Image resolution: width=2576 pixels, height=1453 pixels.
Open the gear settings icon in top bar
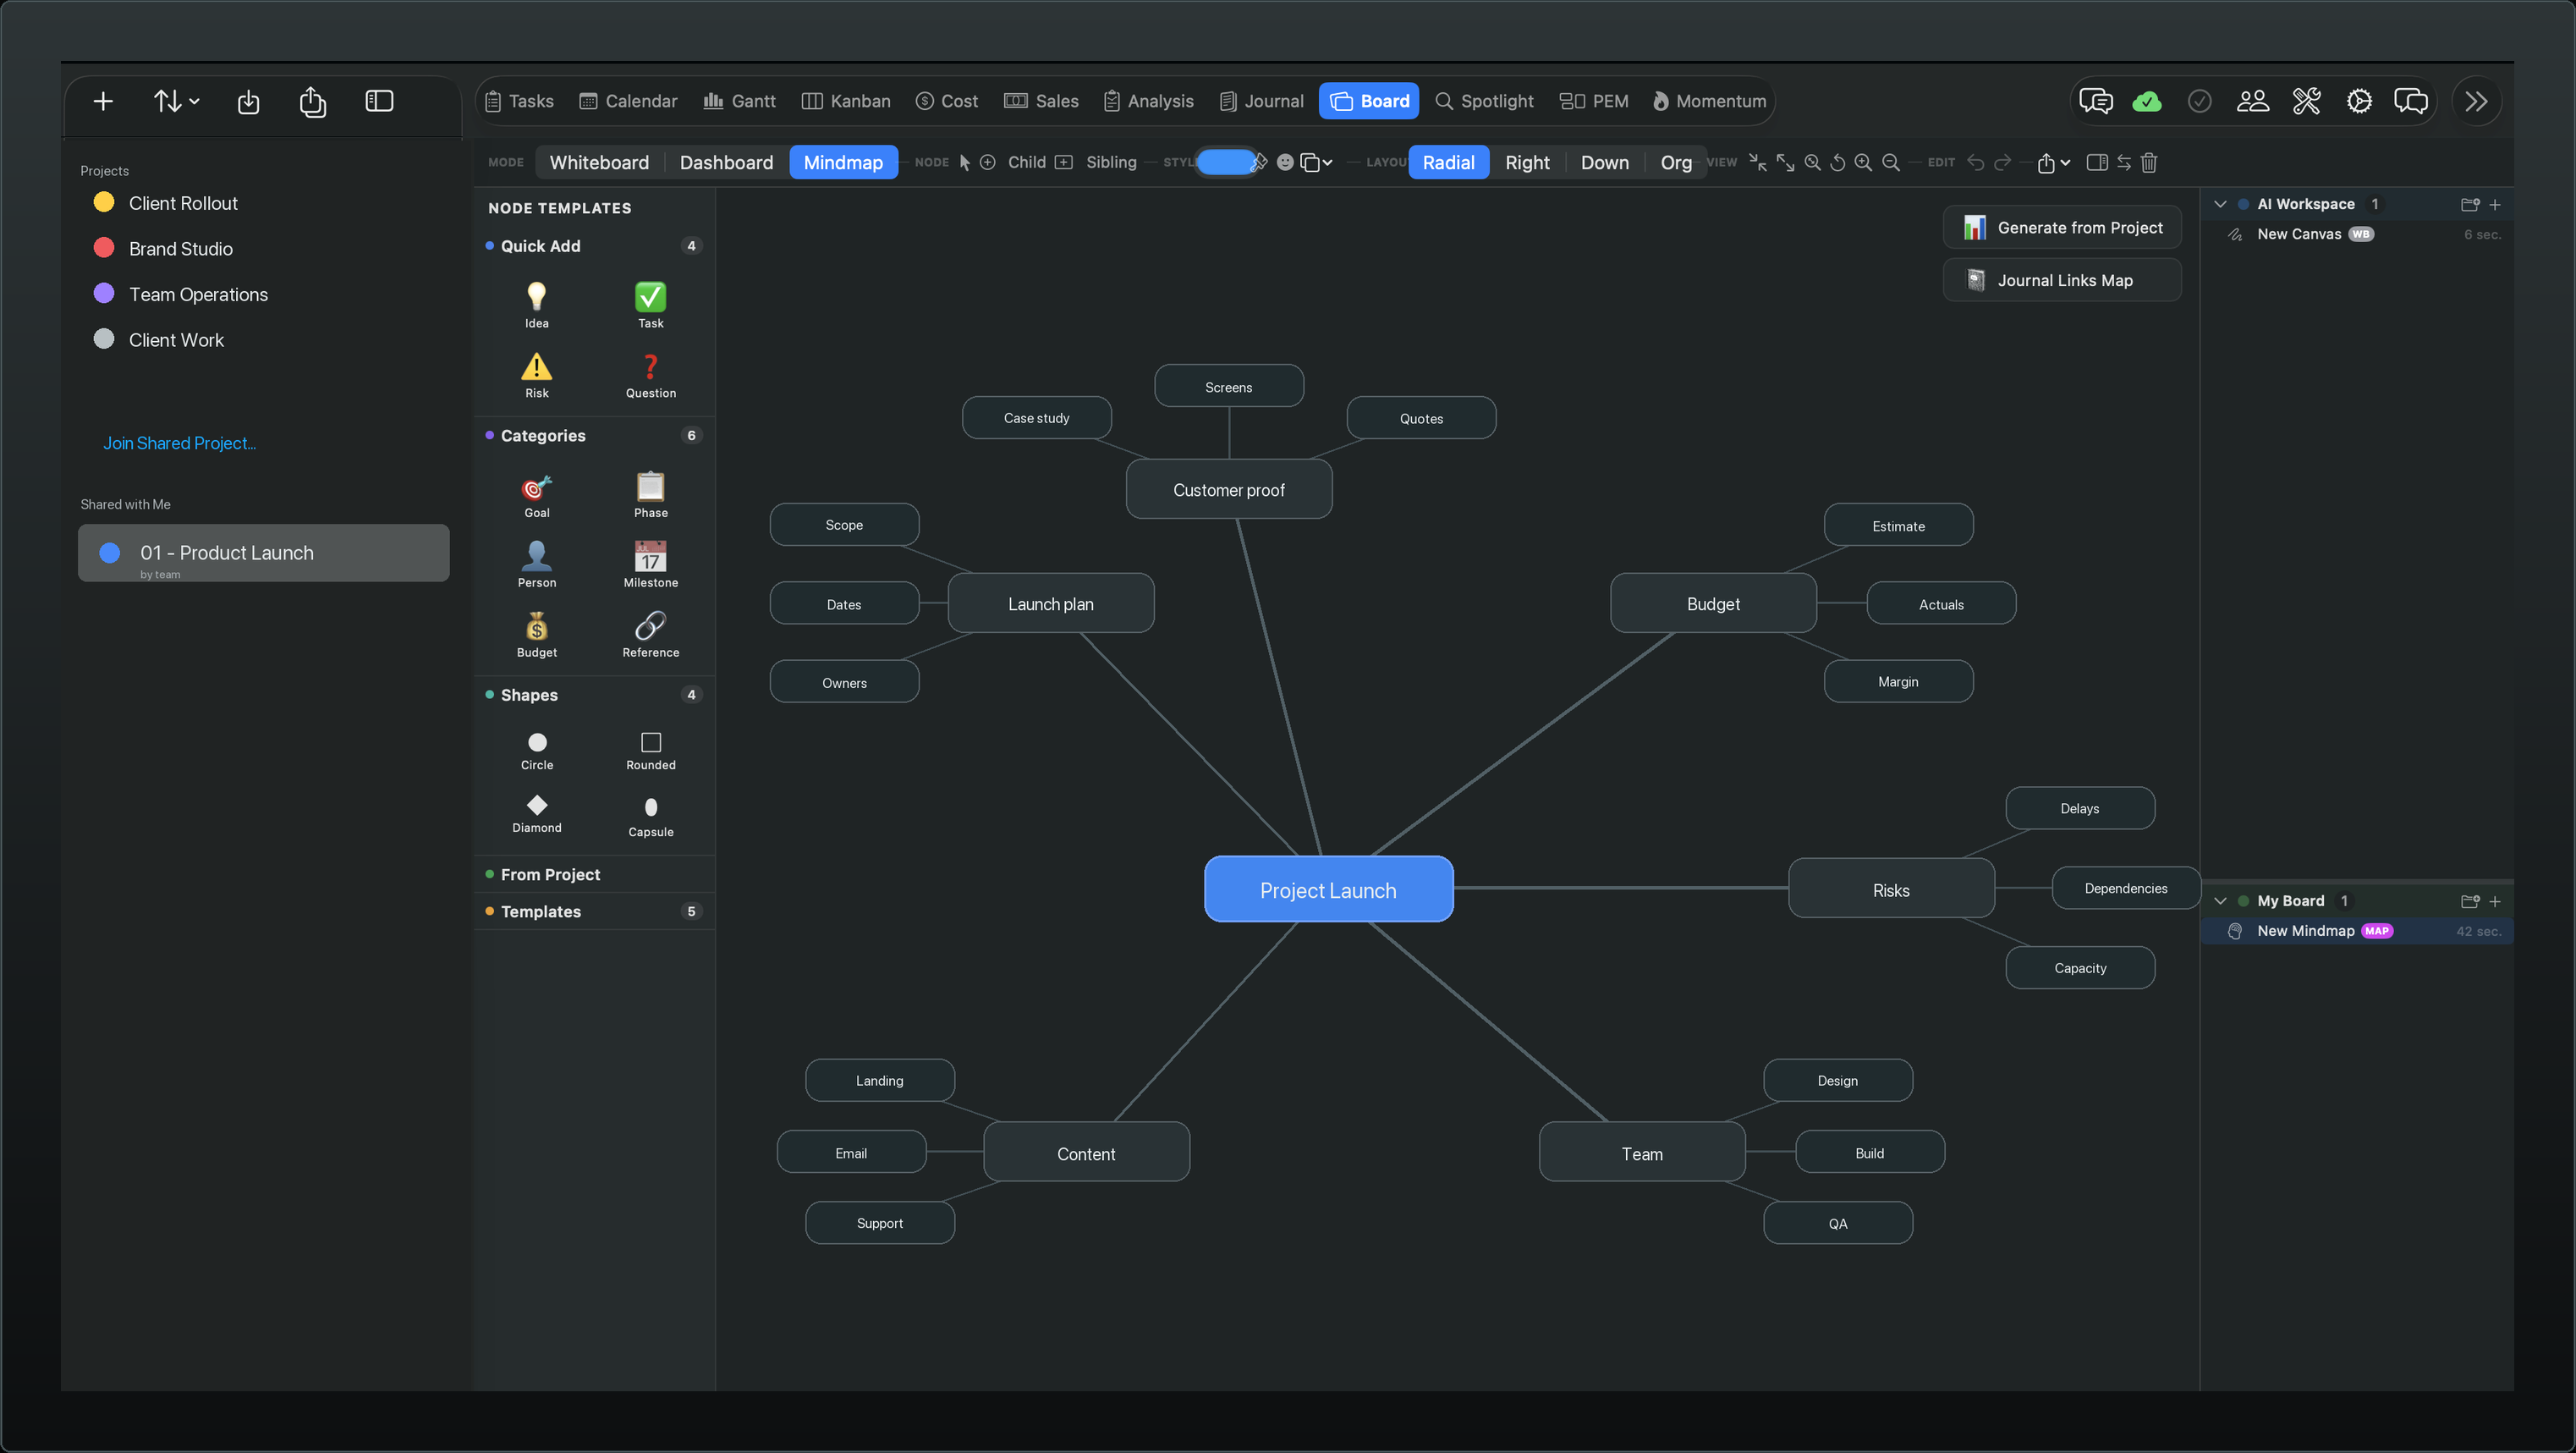coord(2359,101)
